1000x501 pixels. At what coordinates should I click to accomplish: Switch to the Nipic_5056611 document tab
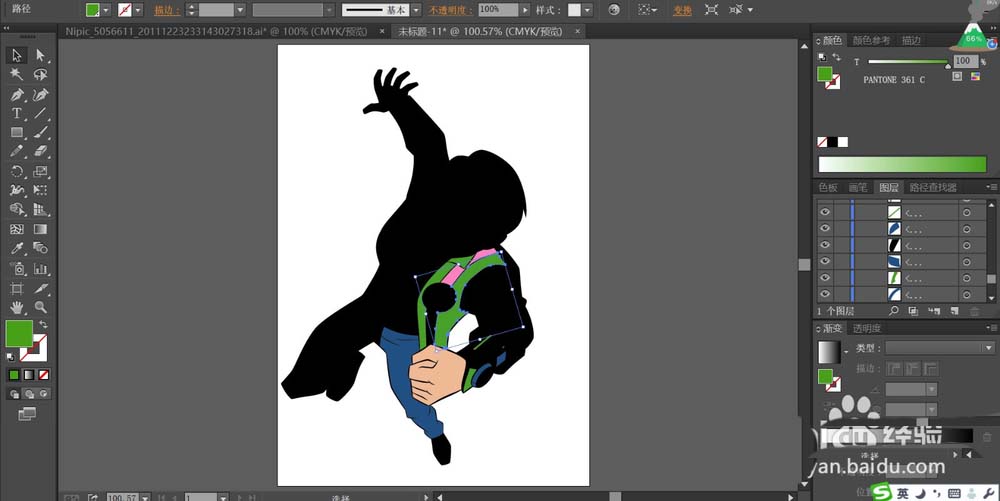216,31
